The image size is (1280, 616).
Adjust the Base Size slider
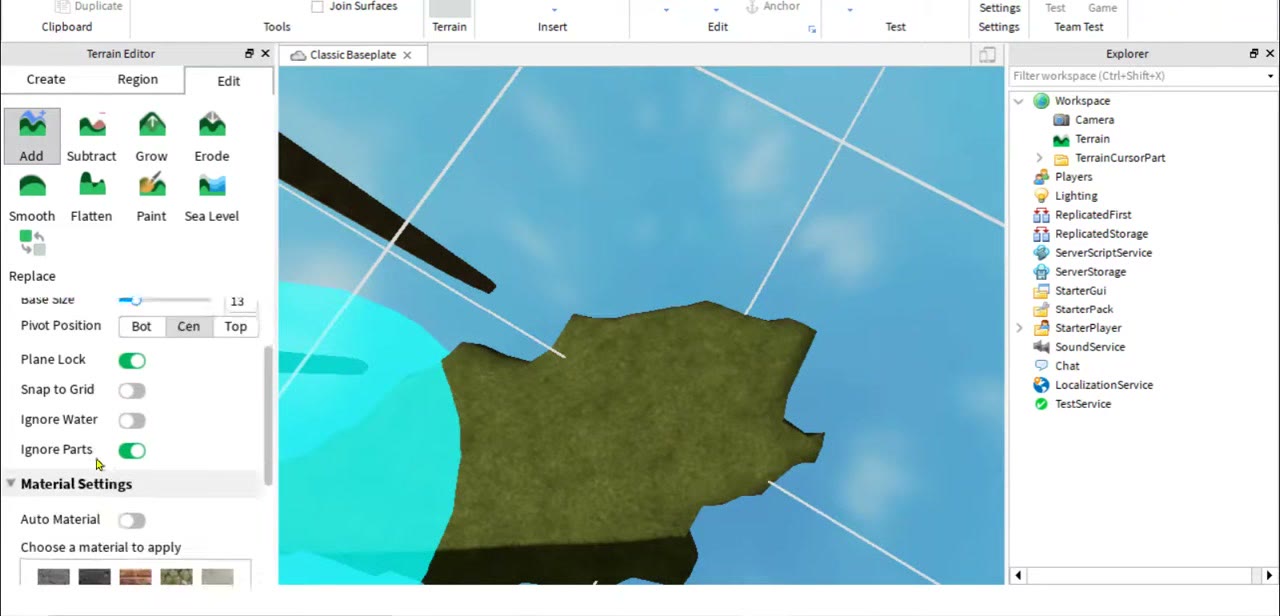point(165,300)
